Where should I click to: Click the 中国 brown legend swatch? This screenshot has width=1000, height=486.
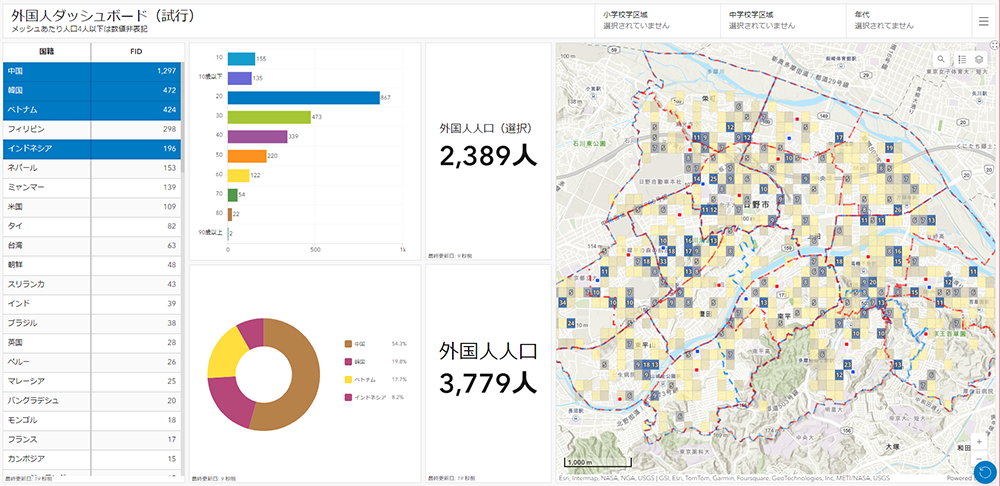tap(347, 343)
